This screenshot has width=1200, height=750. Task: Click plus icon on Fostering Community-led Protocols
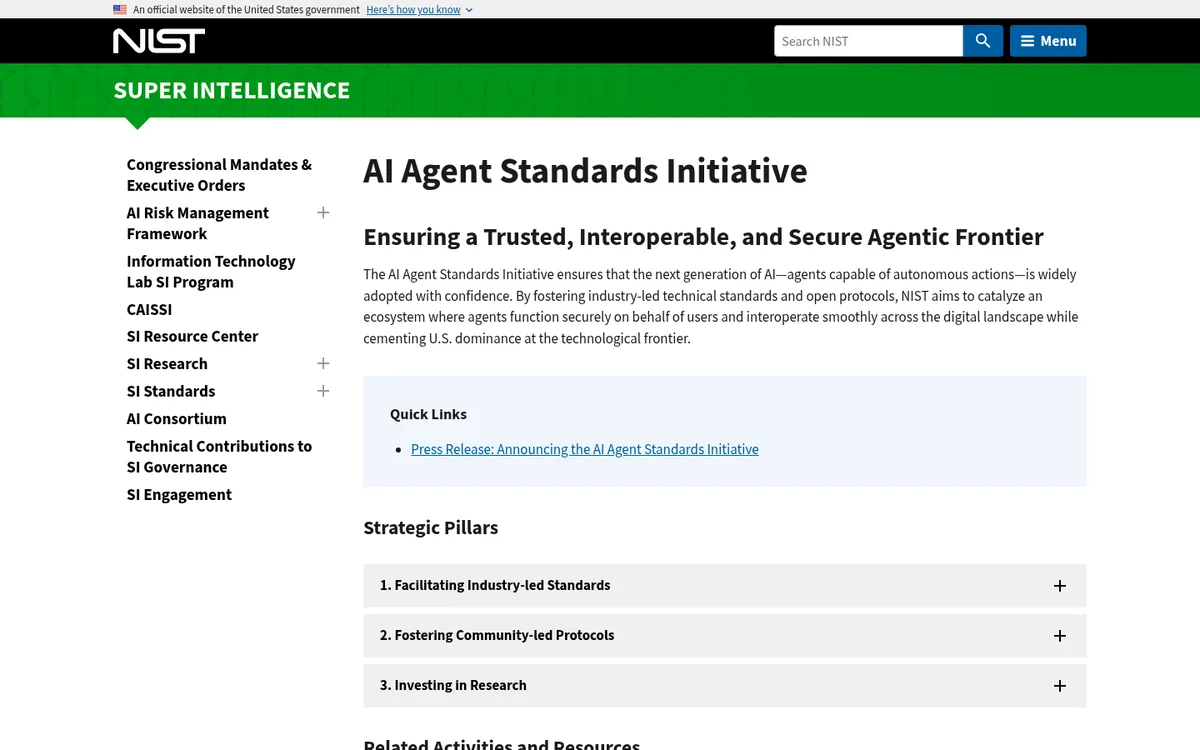coord(1060,636)
